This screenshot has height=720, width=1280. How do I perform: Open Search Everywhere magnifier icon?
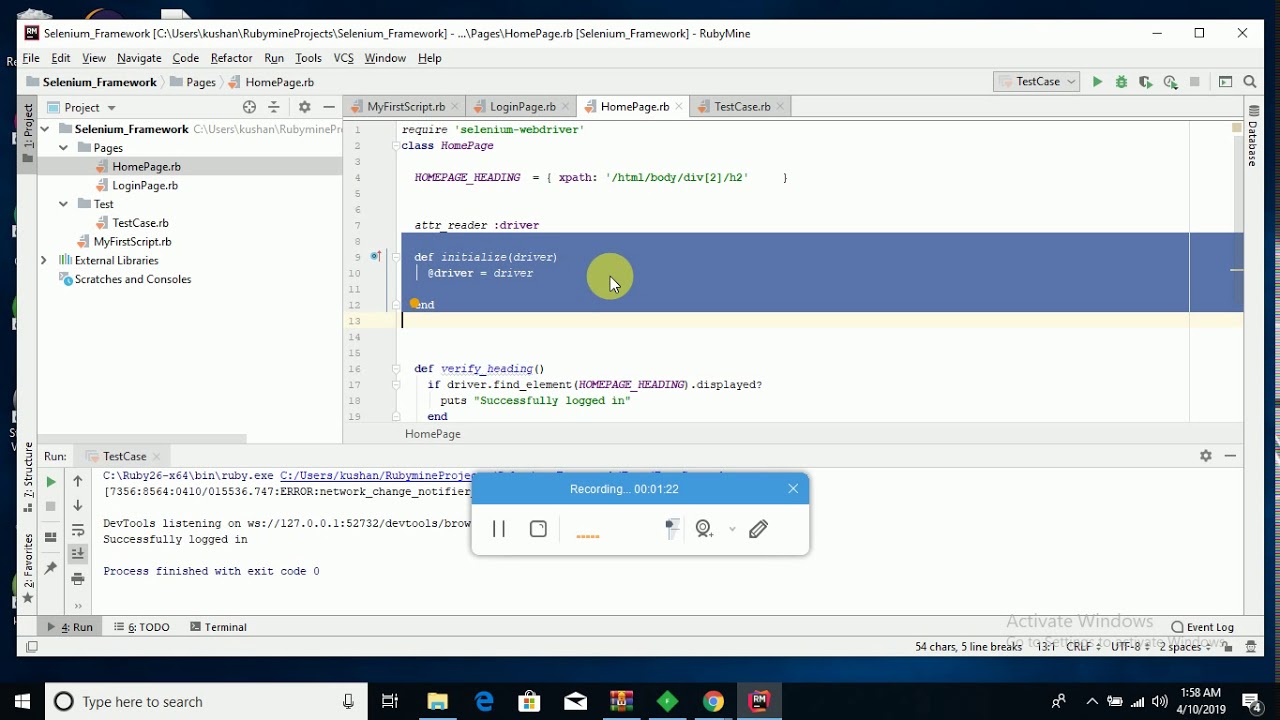[1250, 82]
